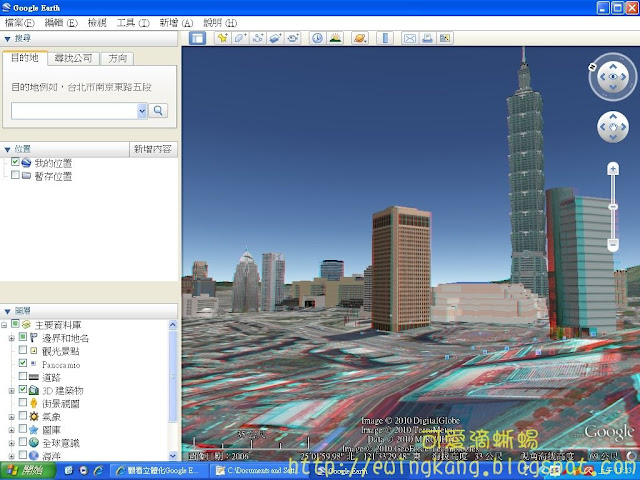The width and height of the screenshot is (640, 480).
Task: Open the 檢視 menu
Action: click(97, 23)
